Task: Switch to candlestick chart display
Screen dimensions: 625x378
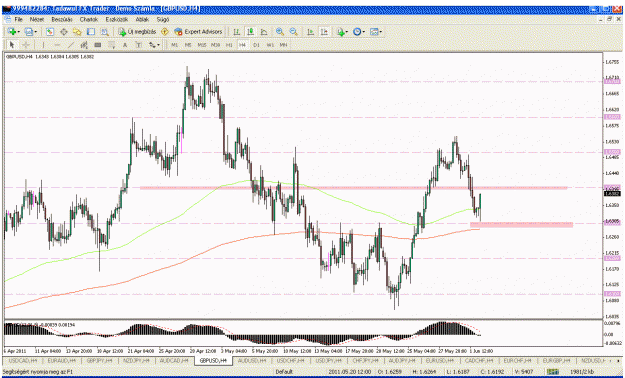Action: pos(250,32)
